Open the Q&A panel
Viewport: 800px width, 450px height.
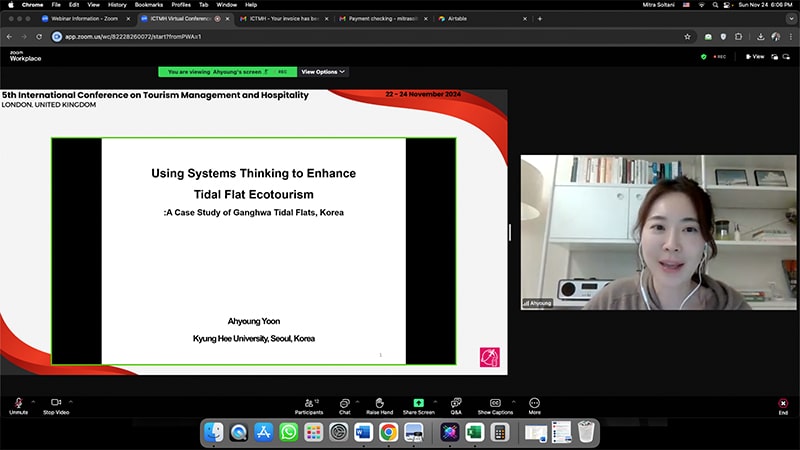point(456,402)
